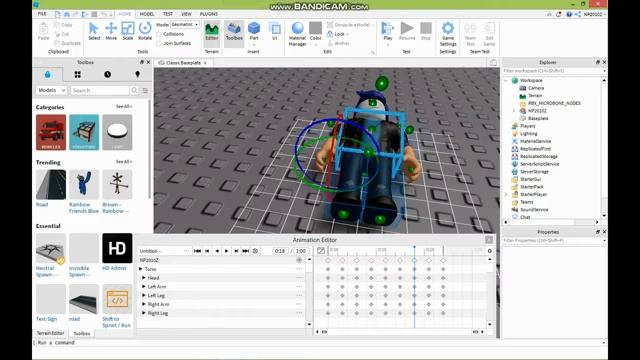Switch to the PLUGINS ribbon tab
This screenshot has width=640, height=360.
tap(209, 14)
